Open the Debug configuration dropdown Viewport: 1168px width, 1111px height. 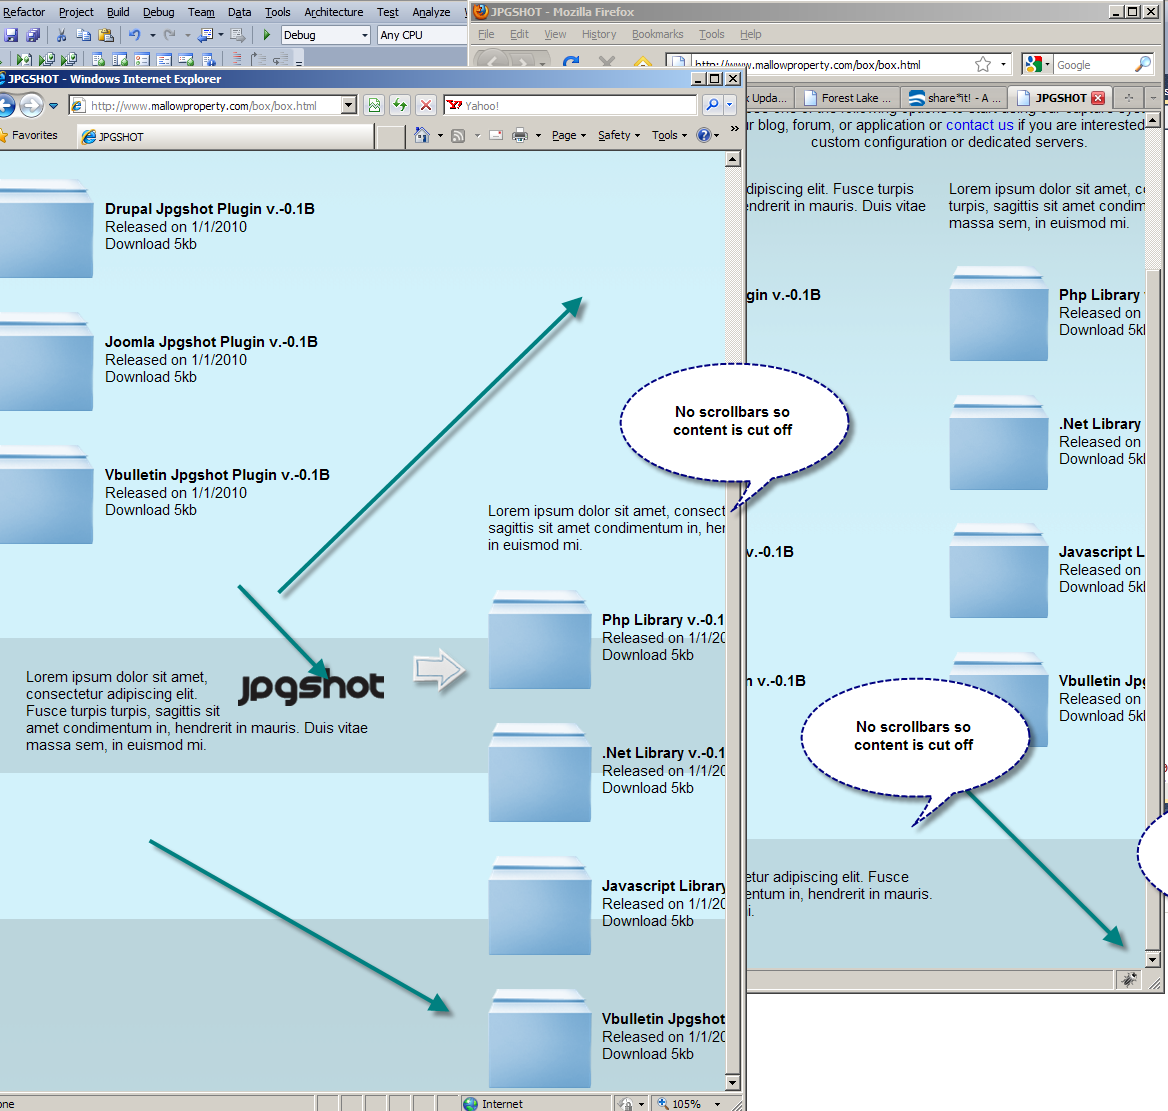tap(325, 35)
